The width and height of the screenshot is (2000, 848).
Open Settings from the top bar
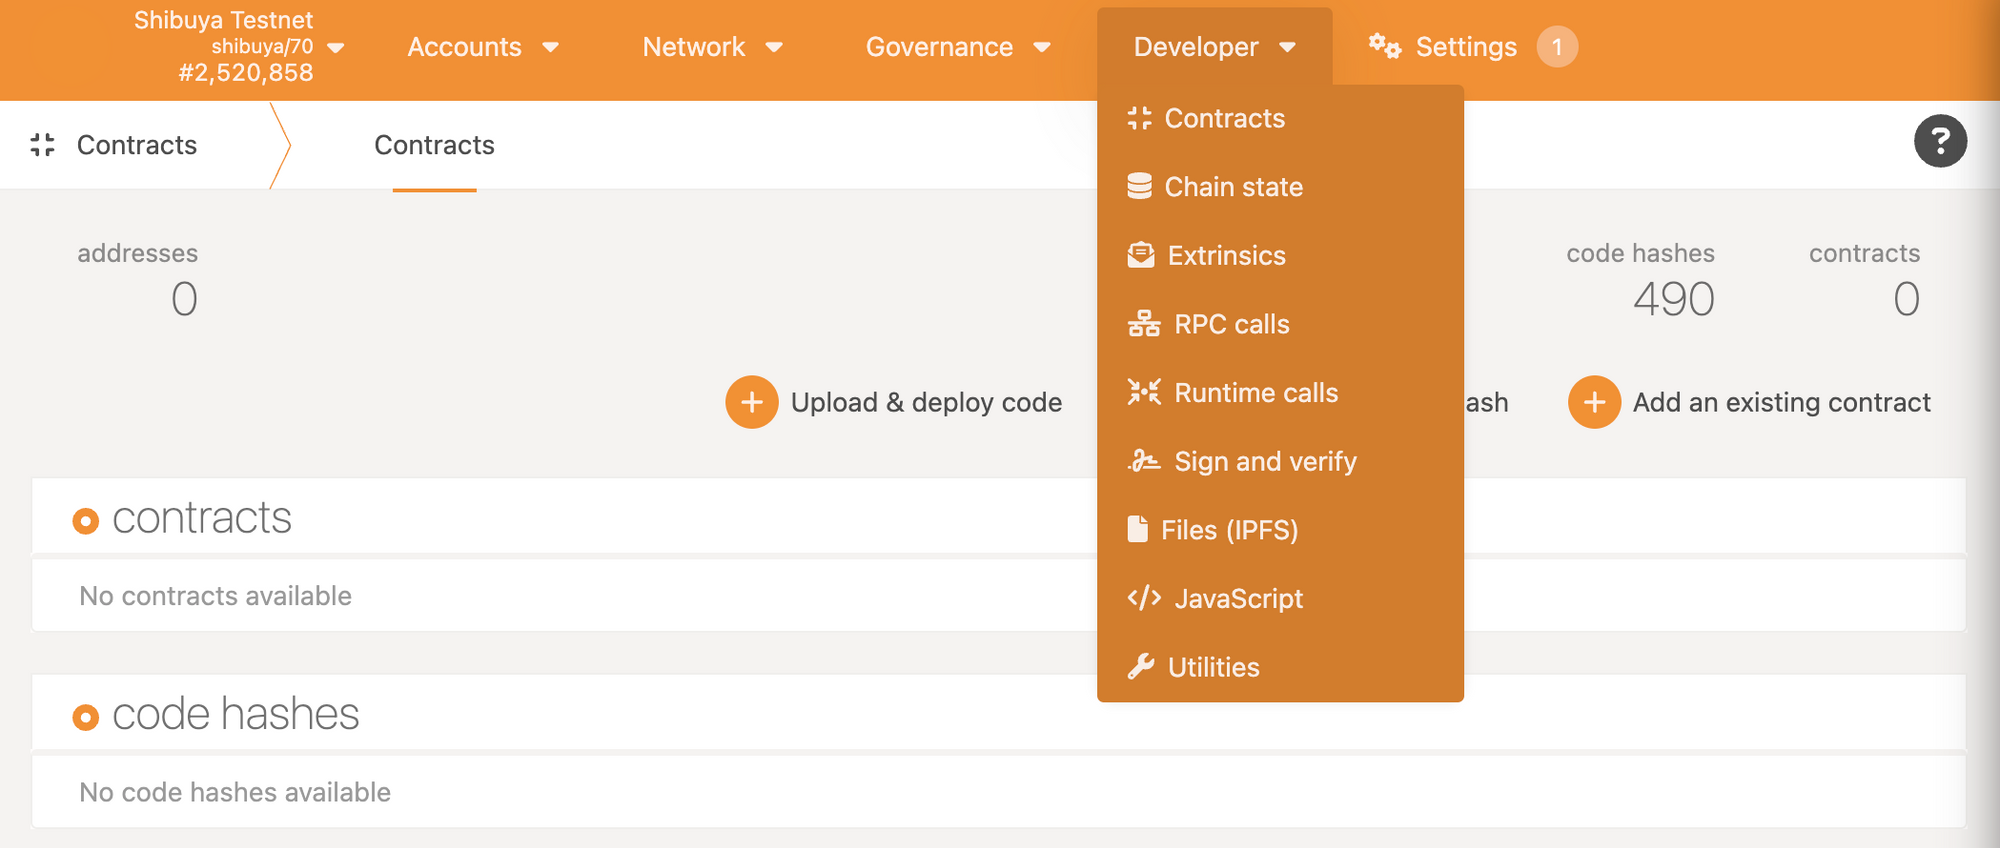pos(1445,47)
